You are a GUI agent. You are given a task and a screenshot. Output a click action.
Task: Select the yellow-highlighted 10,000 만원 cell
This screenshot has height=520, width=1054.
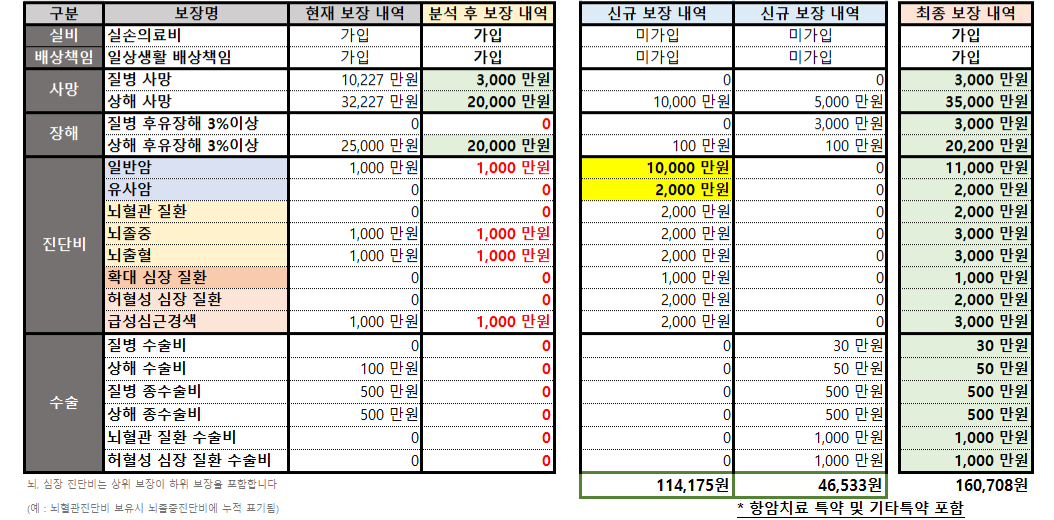coord(657,167)
